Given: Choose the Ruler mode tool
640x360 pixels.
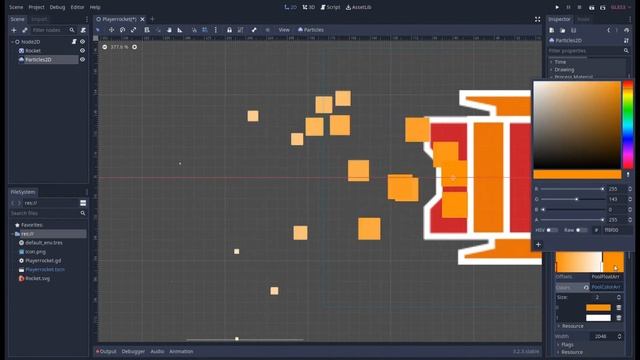Looking at the screenshot, I should [x=180, y=30].
